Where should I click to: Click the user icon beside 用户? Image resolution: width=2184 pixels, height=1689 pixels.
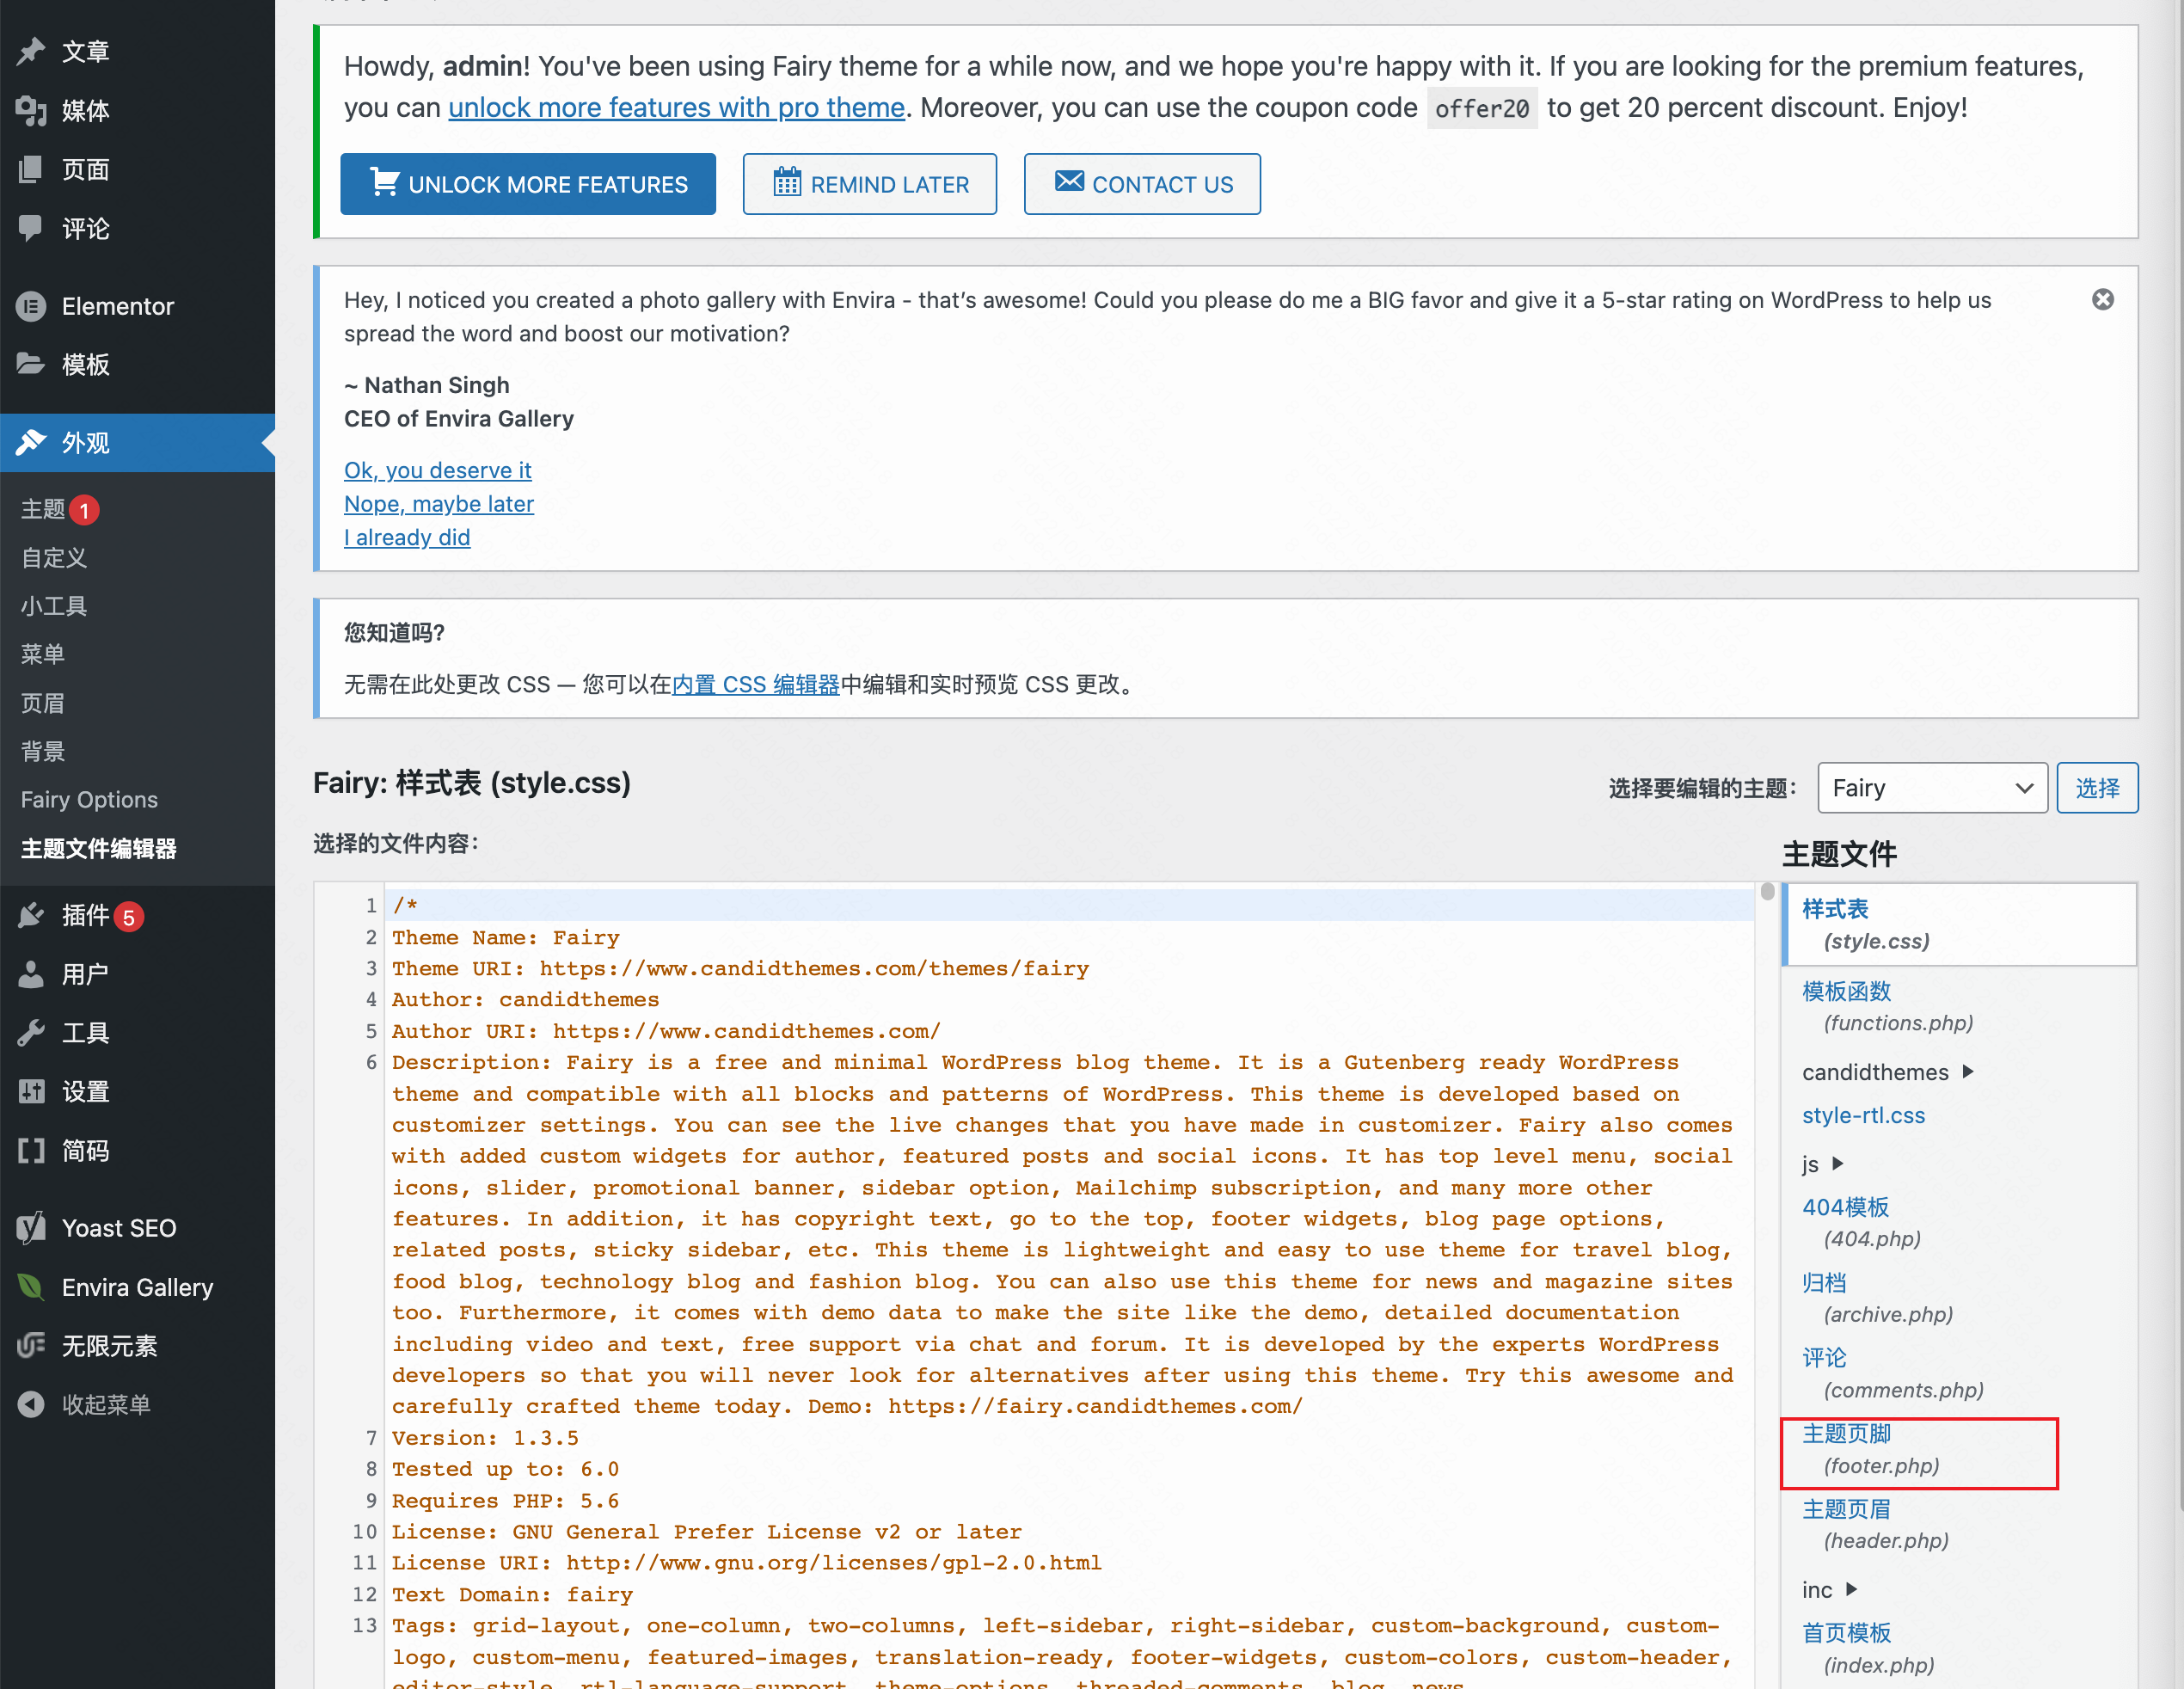[31, 974]
